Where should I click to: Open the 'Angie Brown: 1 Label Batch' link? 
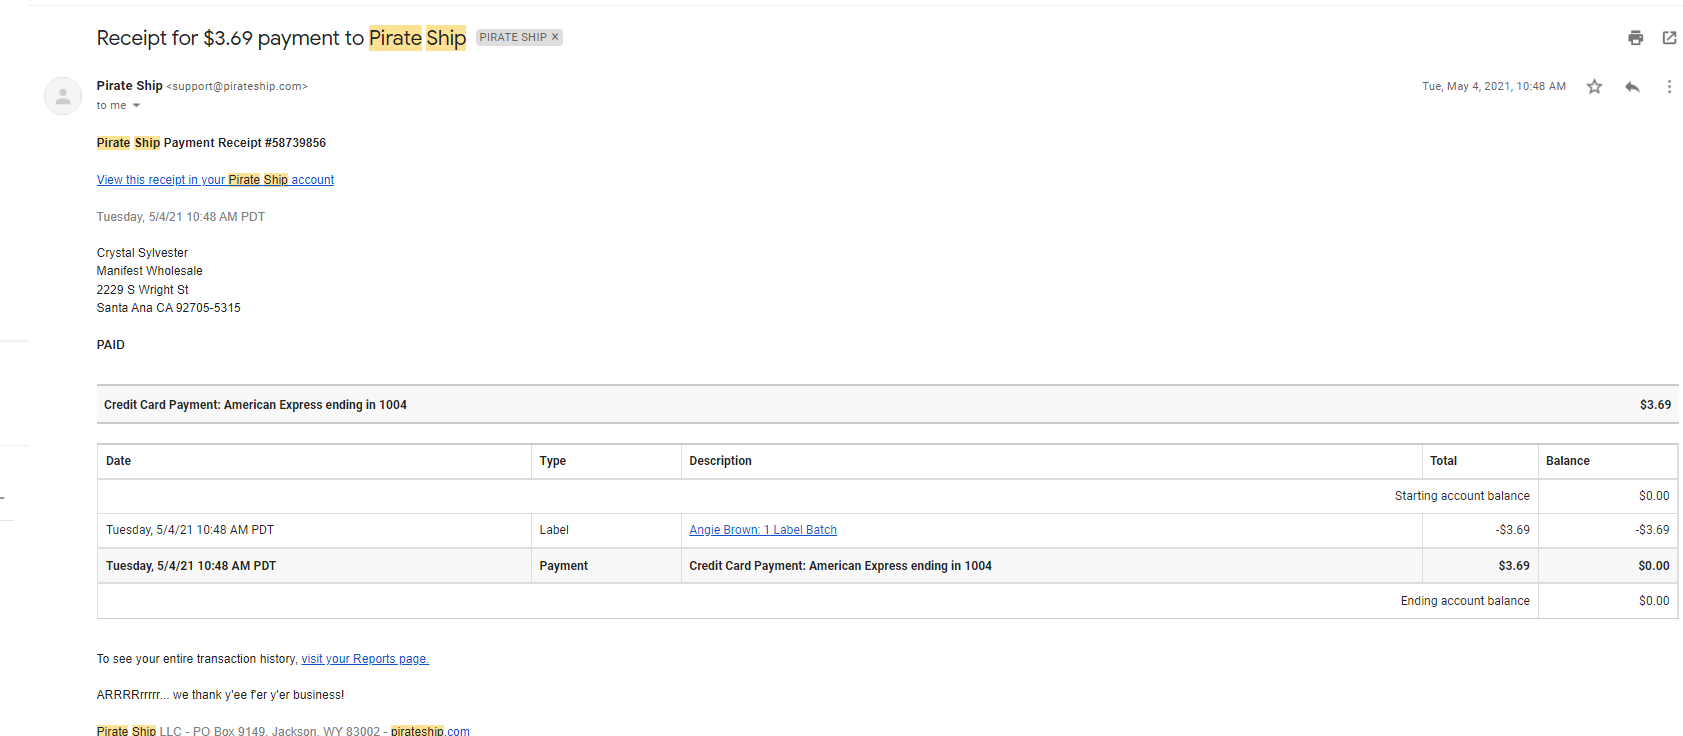click(763, 530)
